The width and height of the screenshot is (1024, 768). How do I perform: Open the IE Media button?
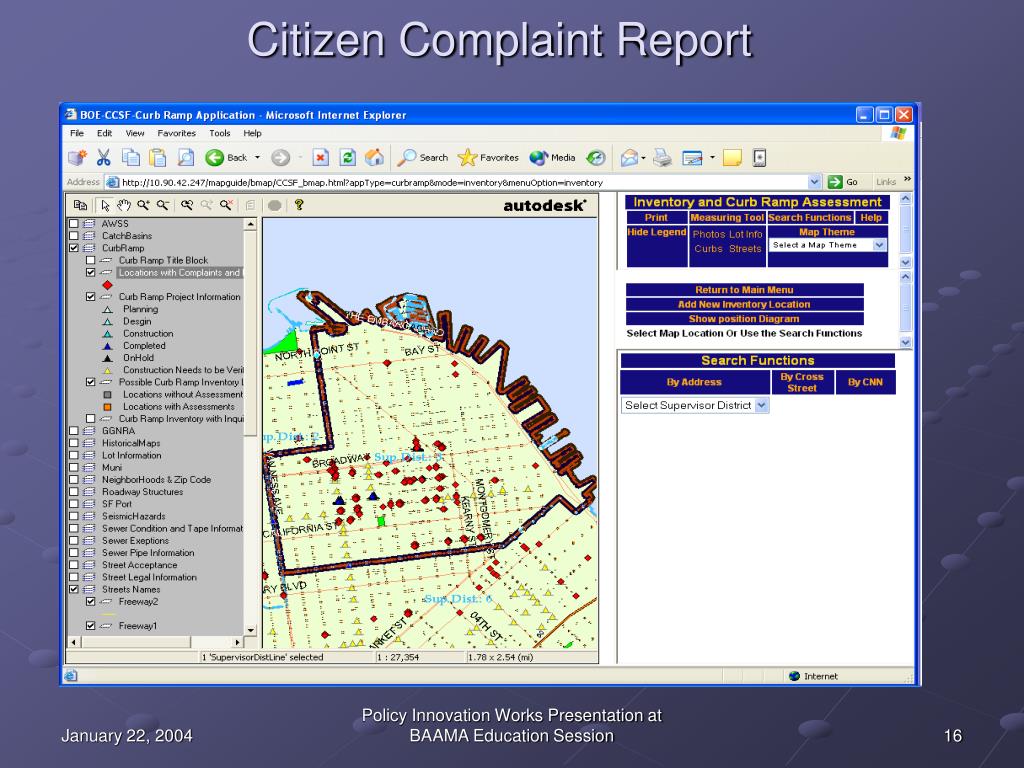[x=552, y=157]
